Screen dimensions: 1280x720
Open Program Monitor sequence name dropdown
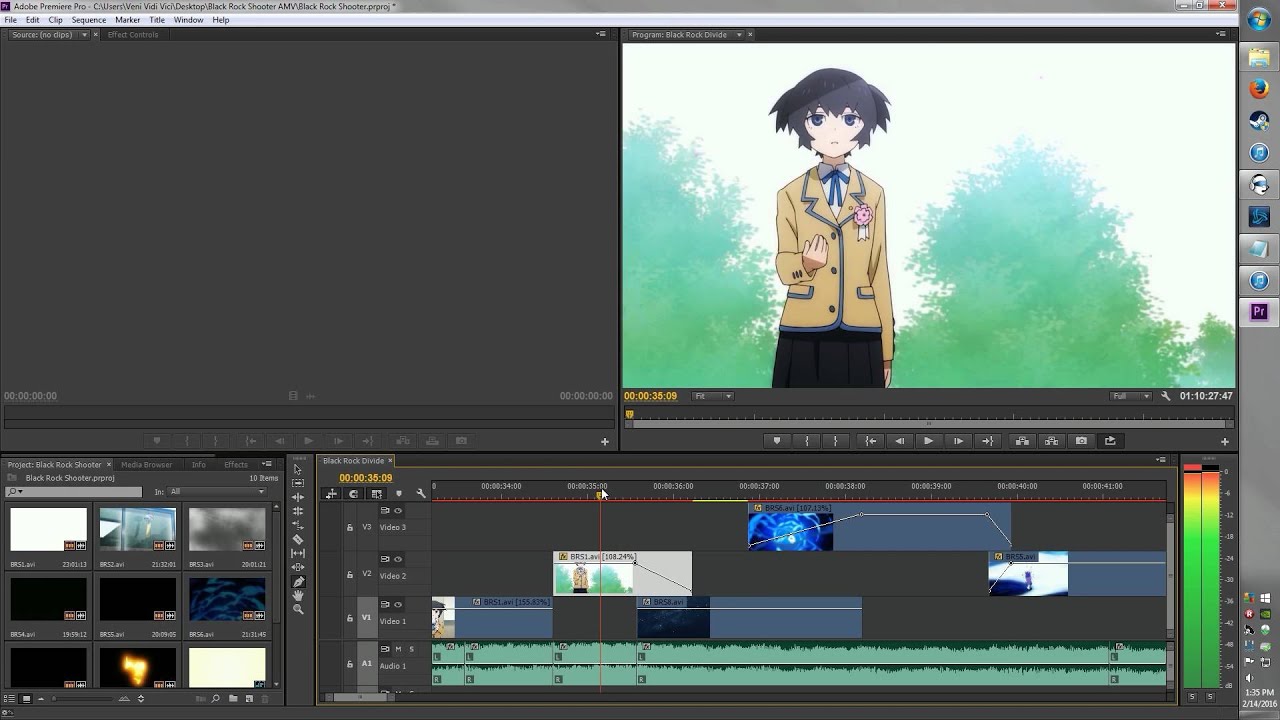point(739,35)
